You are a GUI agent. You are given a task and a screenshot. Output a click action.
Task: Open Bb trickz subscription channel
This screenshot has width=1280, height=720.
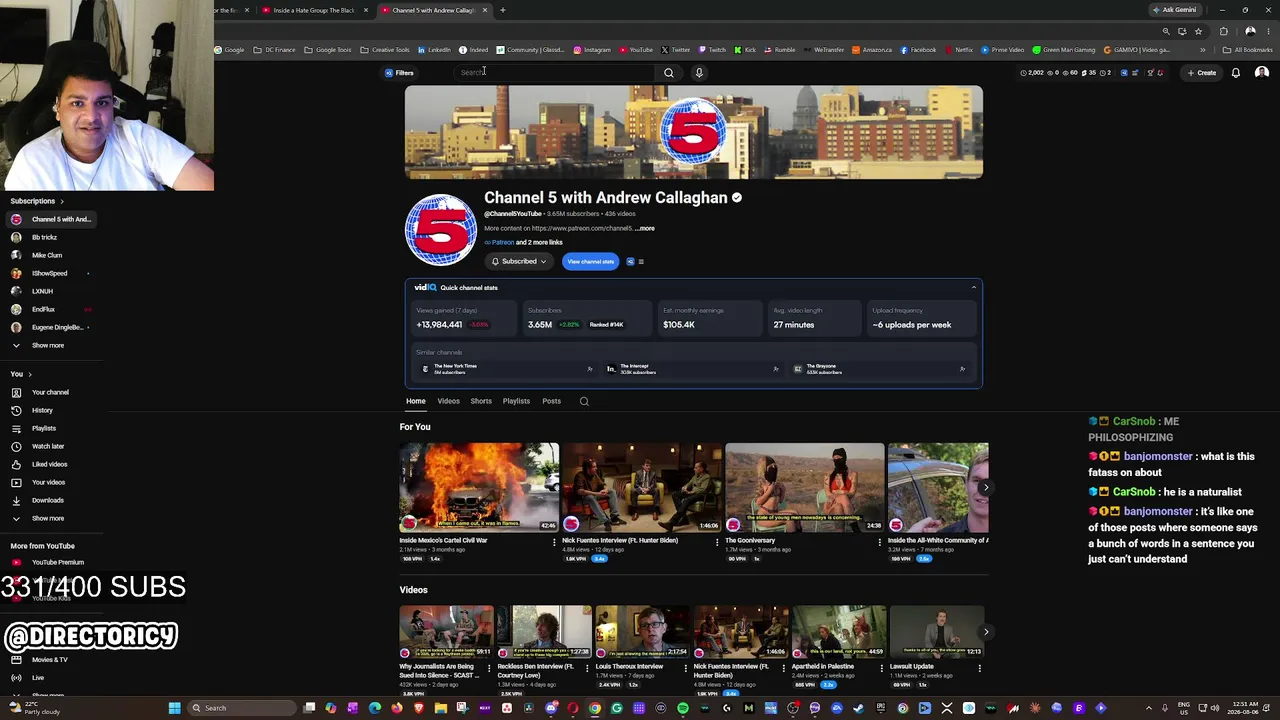44,237
